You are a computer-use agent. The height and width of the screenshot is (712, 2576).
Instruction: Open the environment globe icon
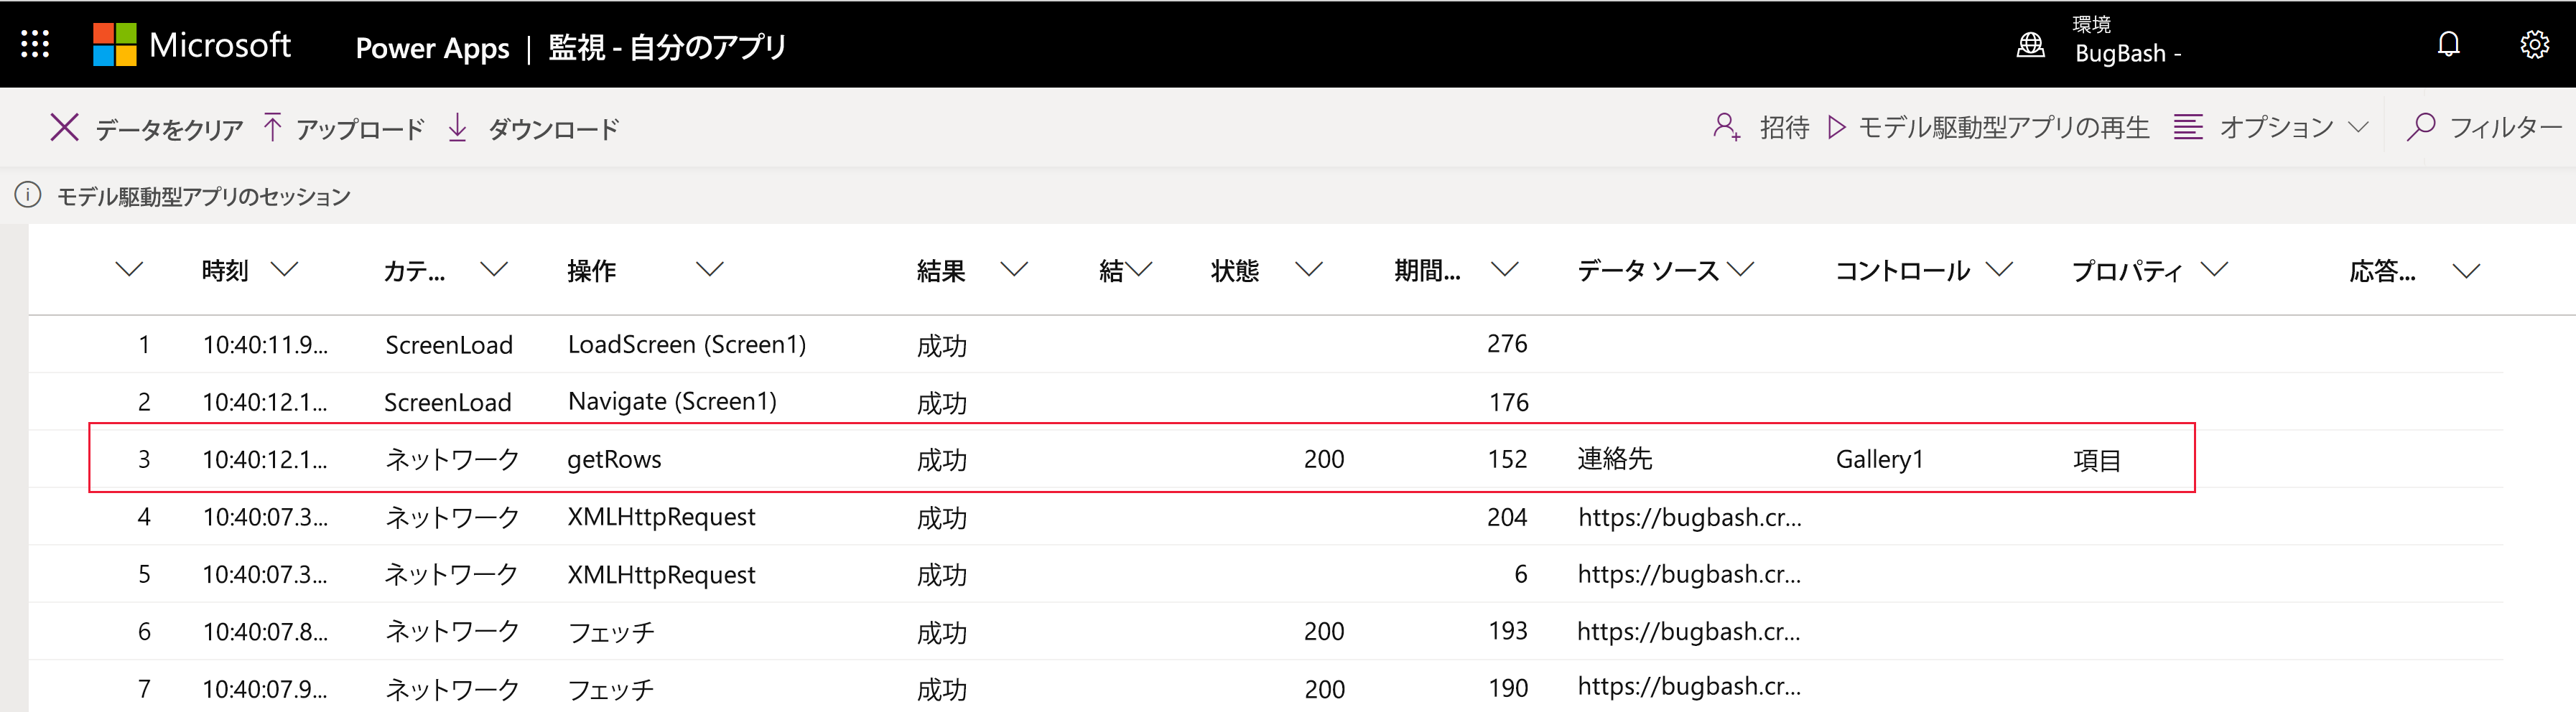tap(2030, 45)
